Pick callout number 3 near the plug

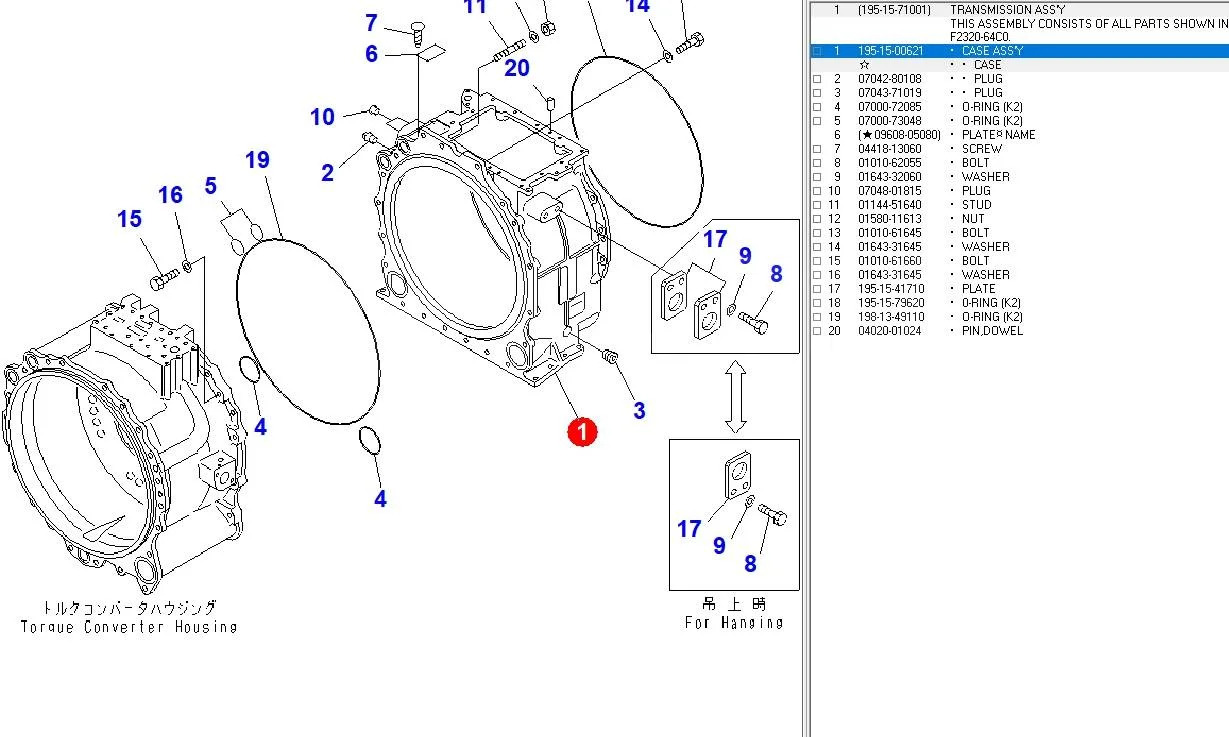(639, 410)
